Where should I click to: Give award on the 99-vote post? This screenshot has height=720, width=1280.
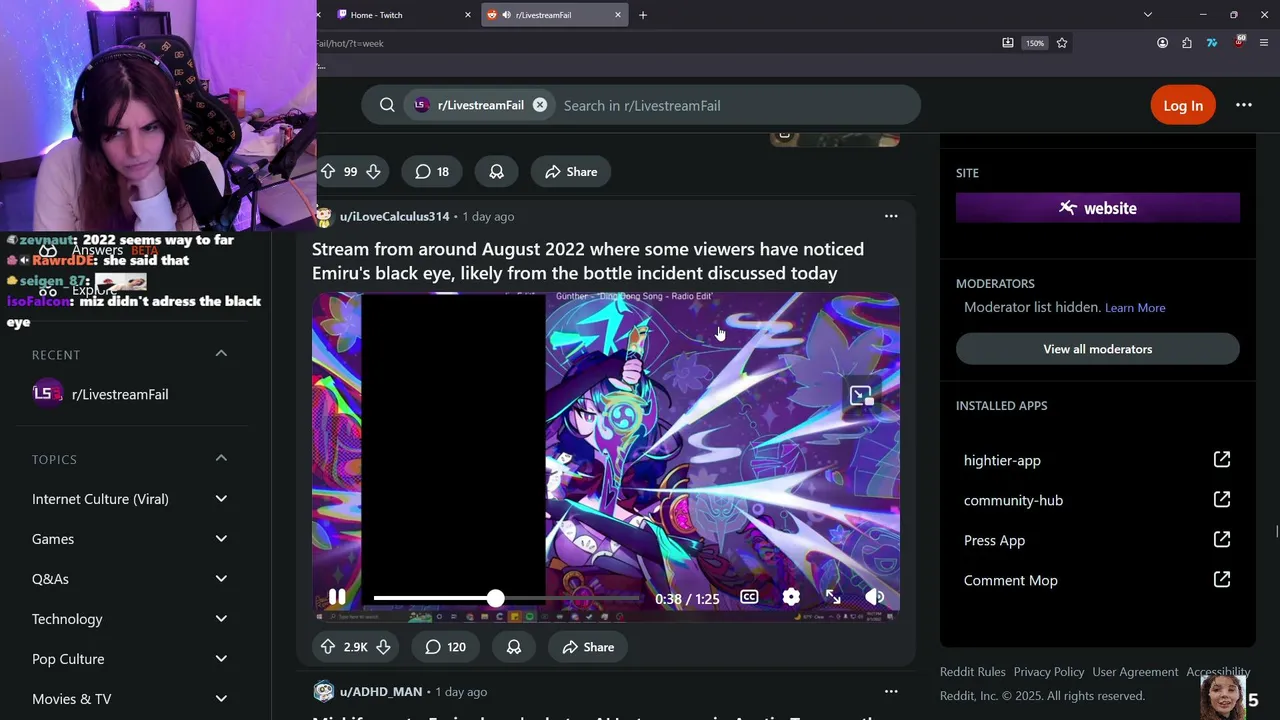coord(496,172)
